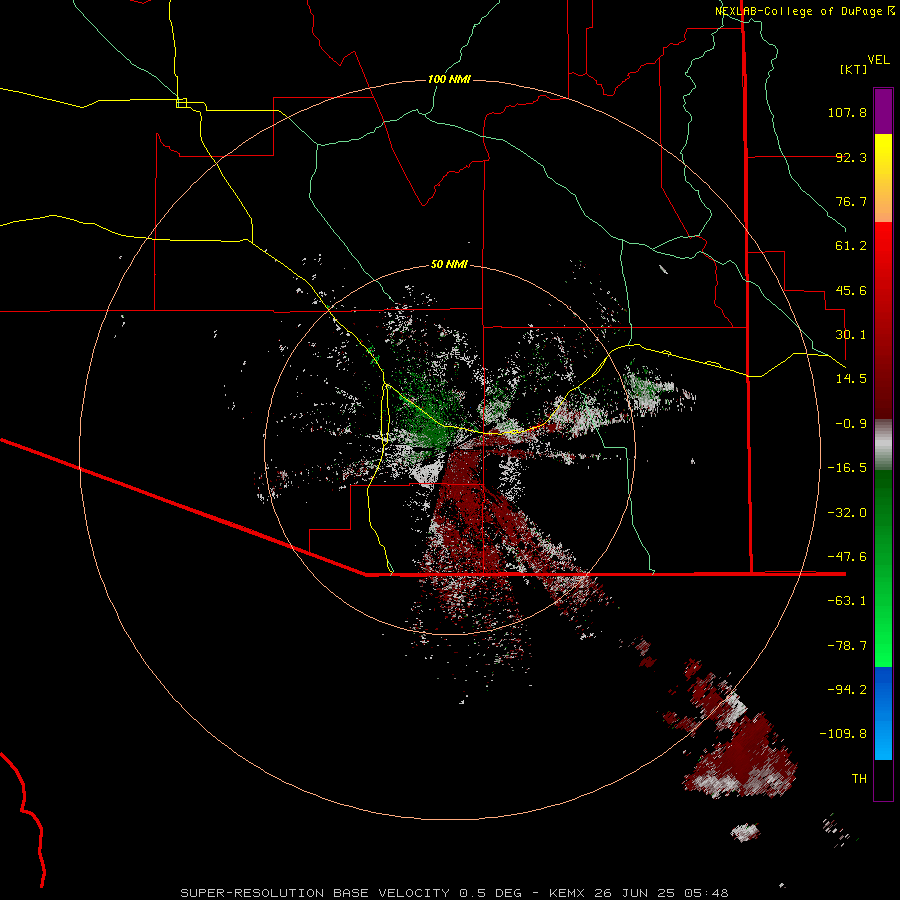Screen dimensions: 900x900
Task: Pick the gray near-zero segment of the color bar
Action: click(883, 444)
